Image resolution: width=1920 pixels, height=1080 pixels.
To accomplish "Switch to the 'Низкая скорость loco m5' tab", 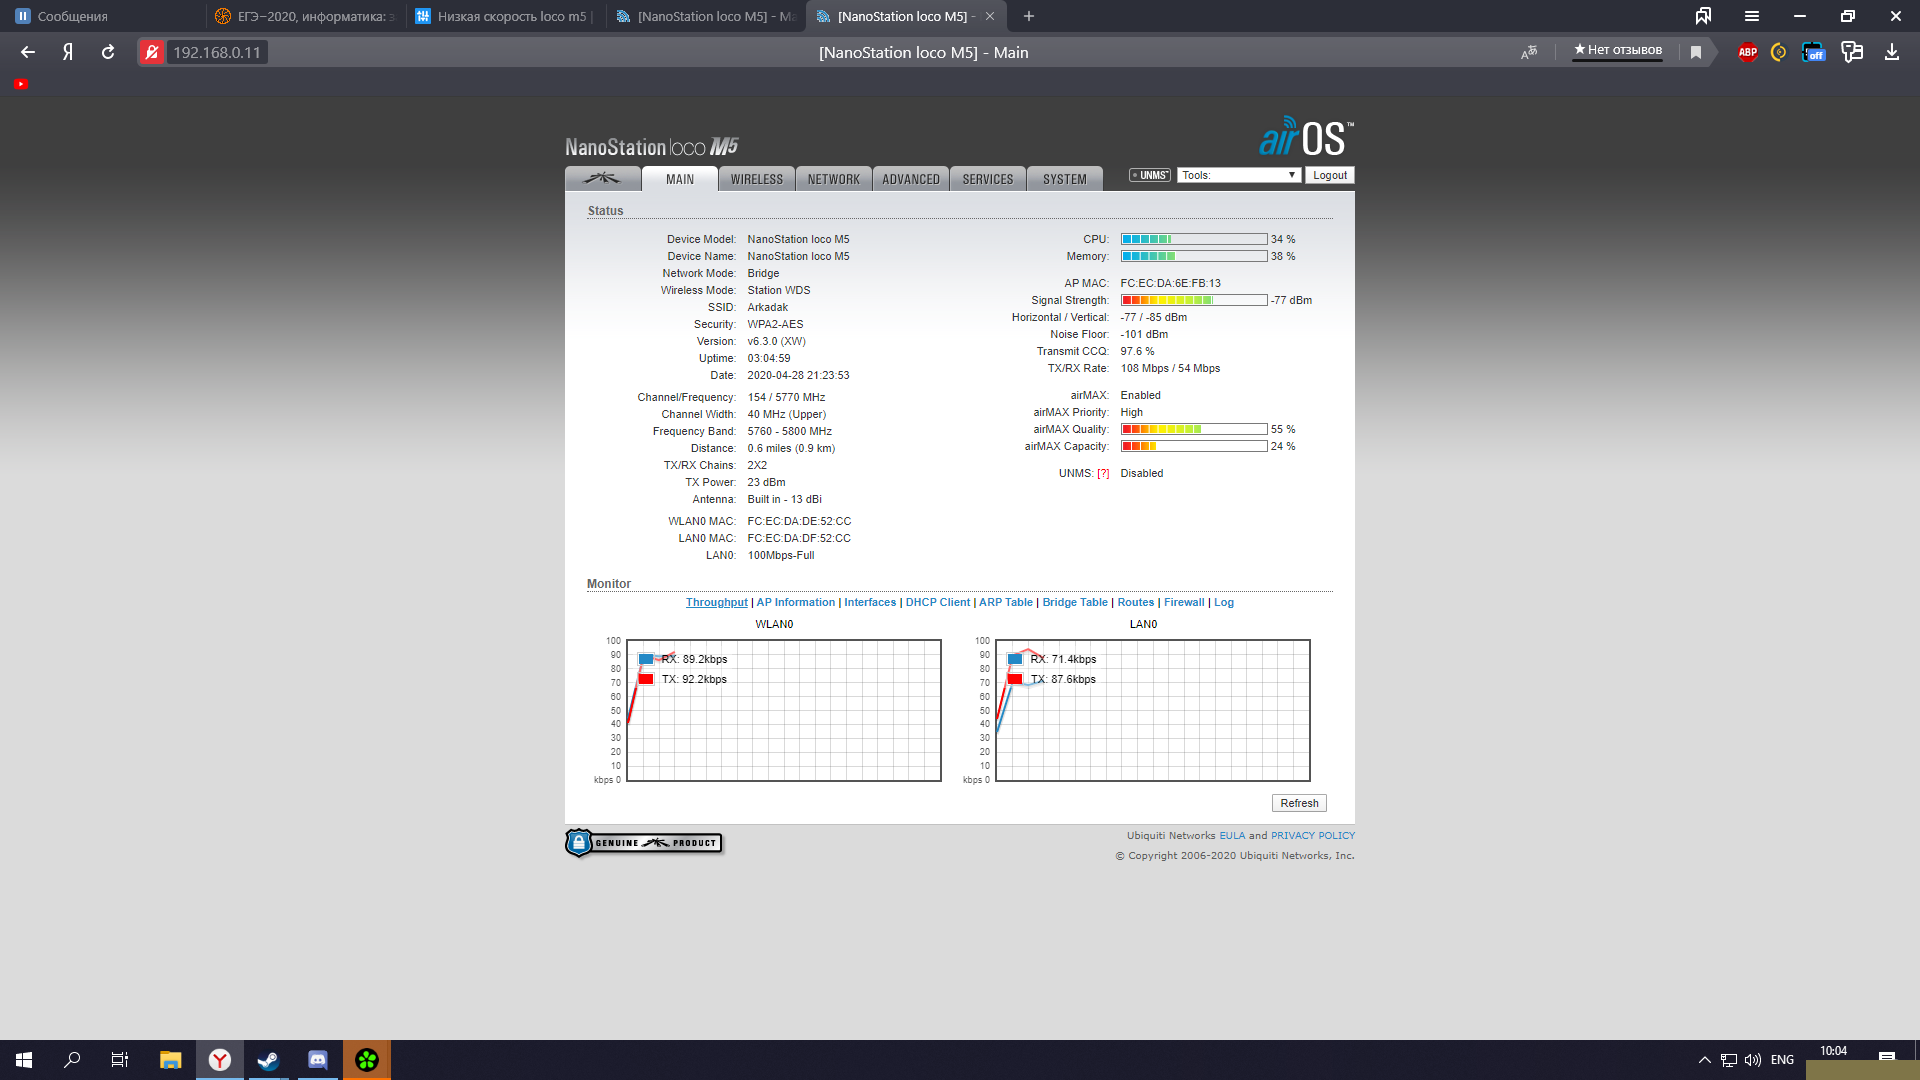I will pyautogui.click(x=505, y=16).
